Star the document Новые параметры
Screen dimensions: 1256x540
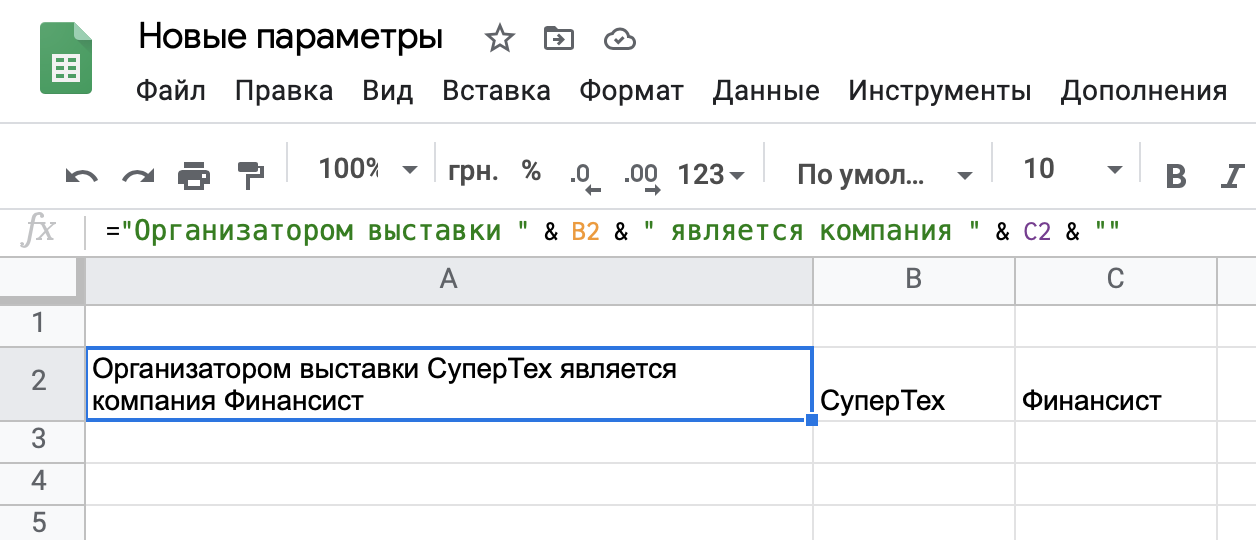pos(499,39)
